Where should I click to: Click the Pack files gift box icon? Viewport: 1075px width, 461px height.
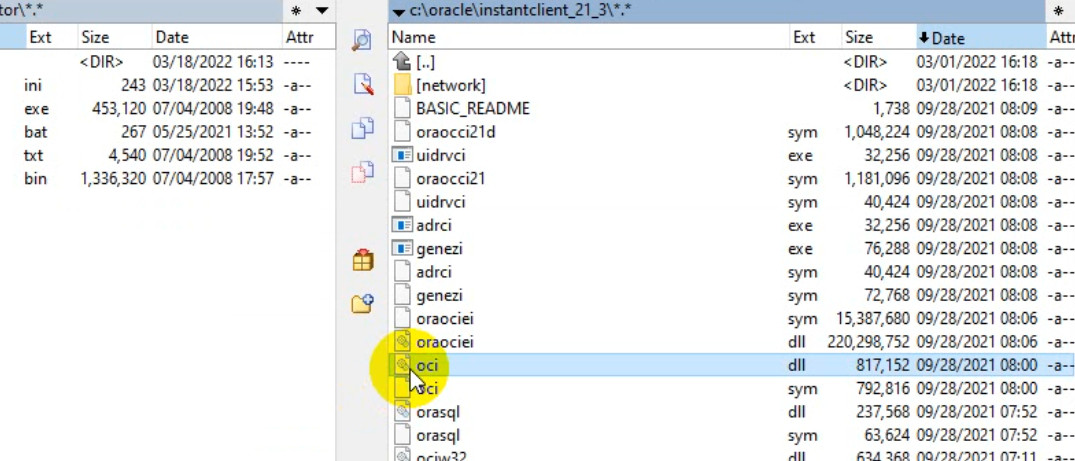(363, 260)
